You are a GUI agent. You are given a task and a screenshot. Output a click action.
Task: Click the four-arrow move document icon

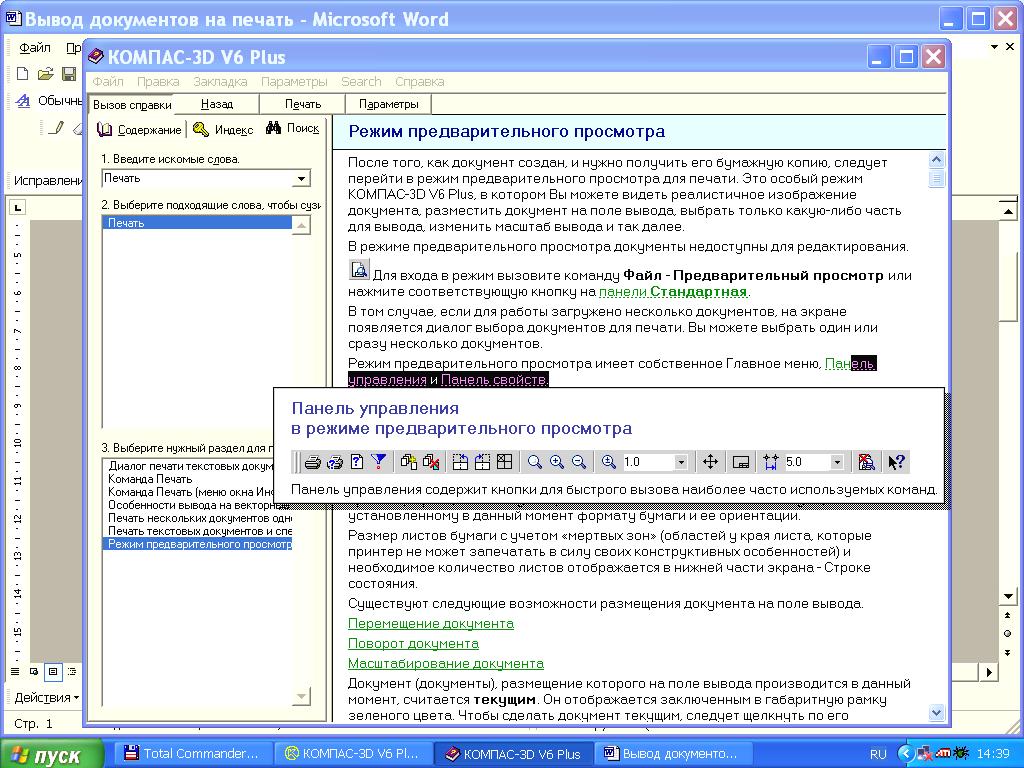[x=710, y=462]
